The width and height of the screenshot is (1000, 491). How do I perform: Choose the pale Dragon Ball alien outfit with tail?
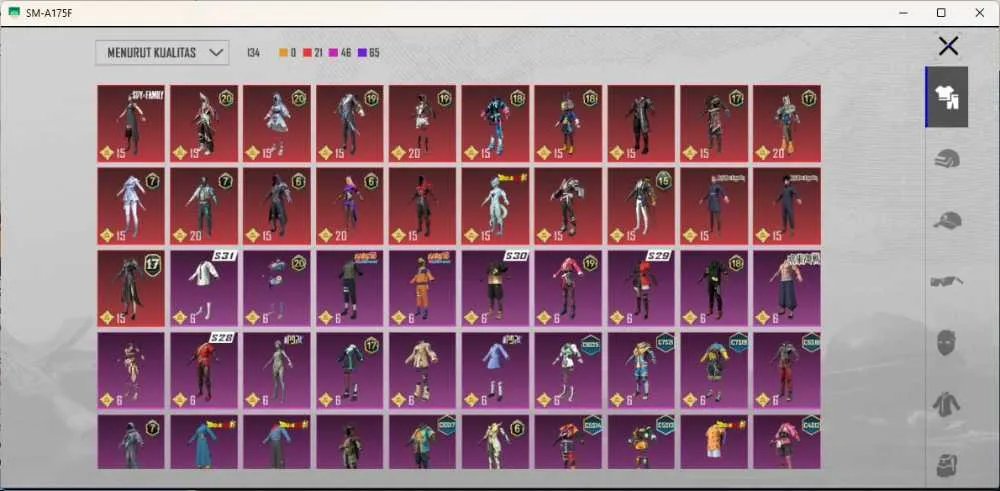coord(496,206)
